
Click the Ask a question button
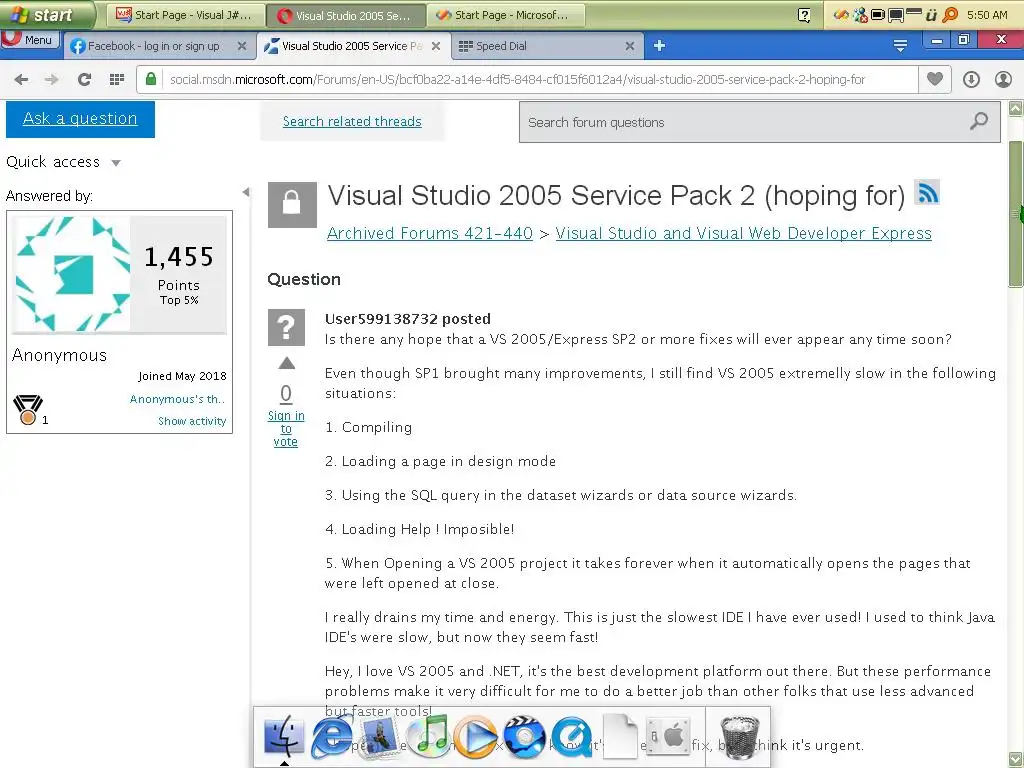[x=80, y=119]
